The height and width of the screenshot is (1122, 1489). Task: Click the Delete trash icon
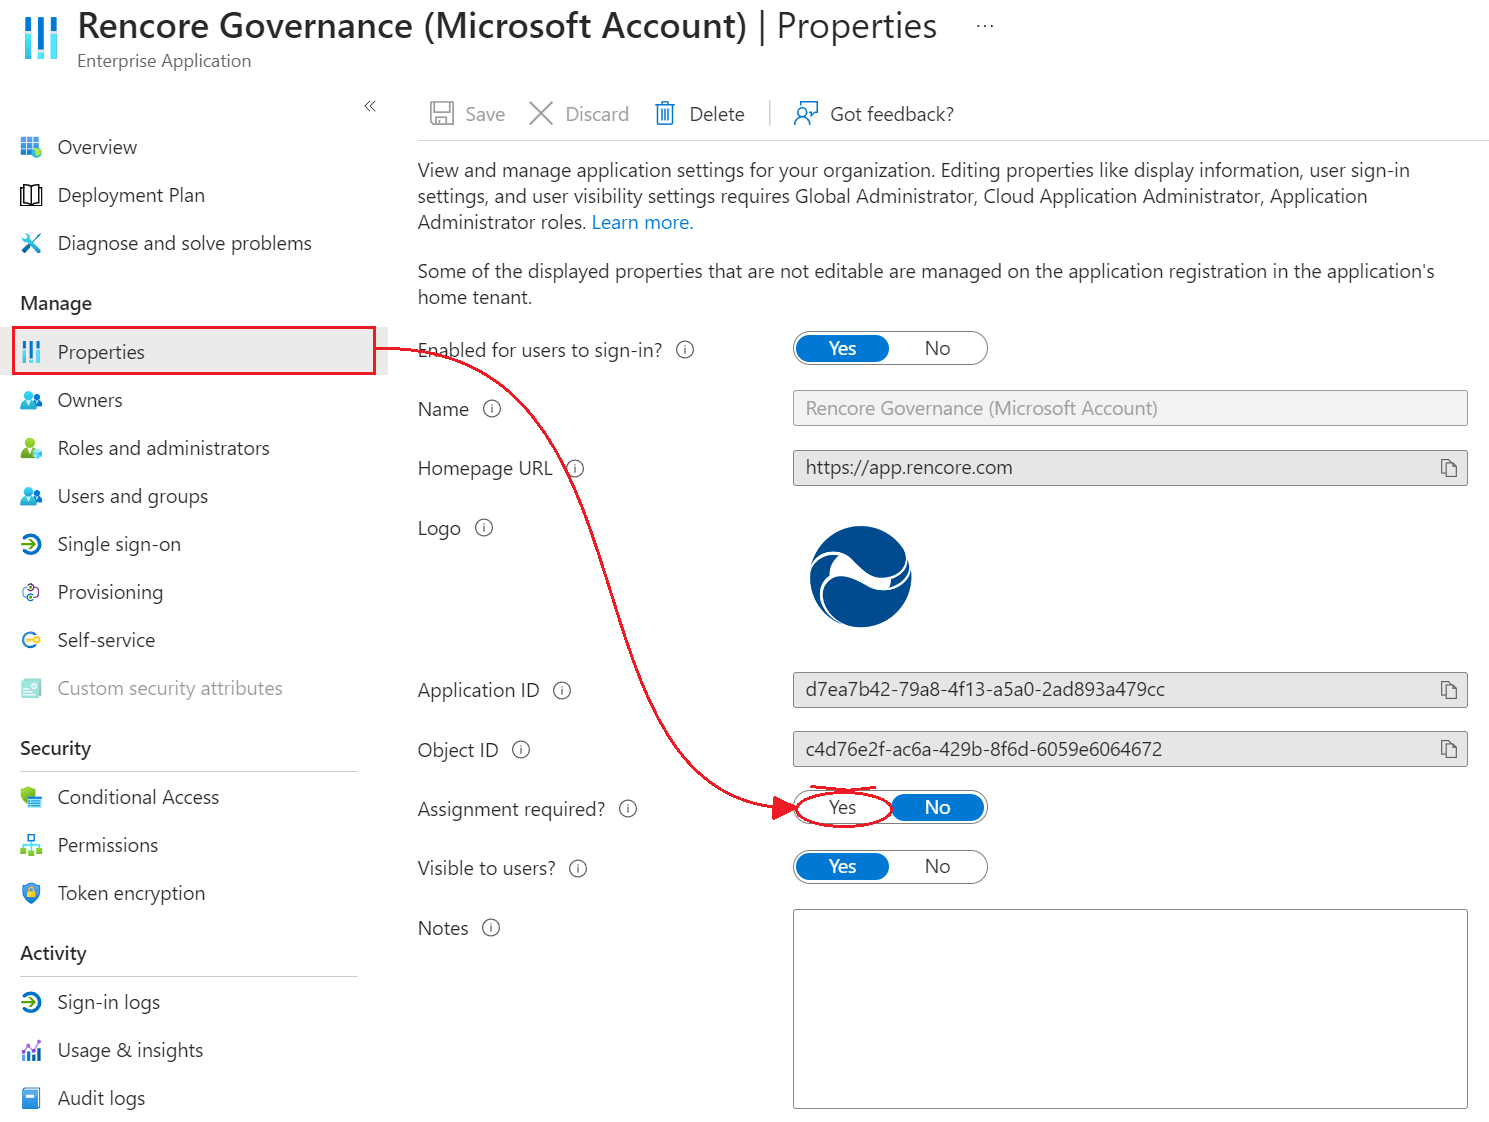pos(665,114)
